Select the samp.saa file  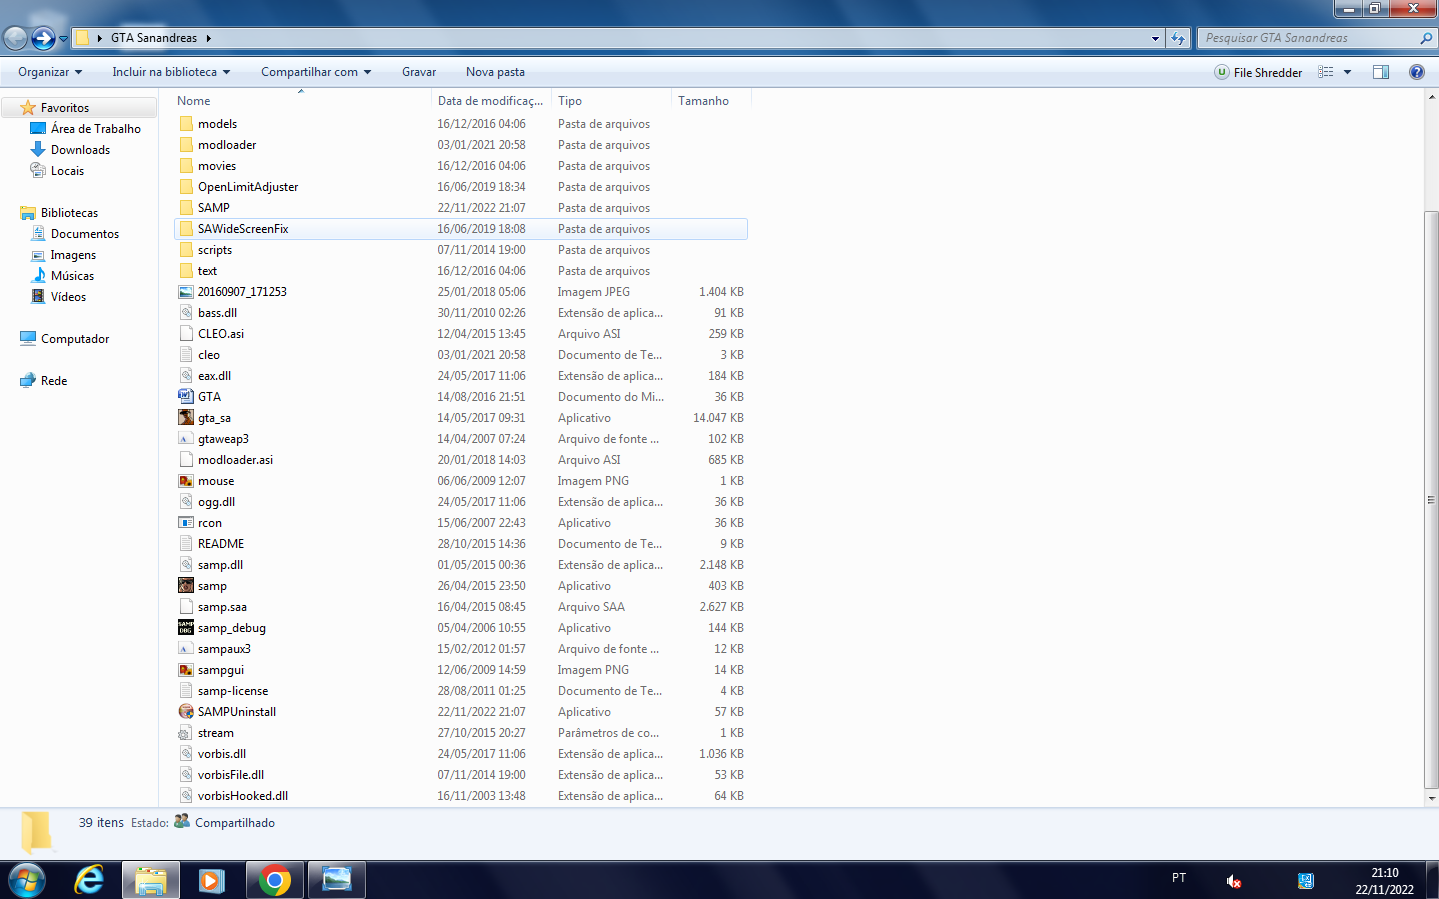click(222, 607)
